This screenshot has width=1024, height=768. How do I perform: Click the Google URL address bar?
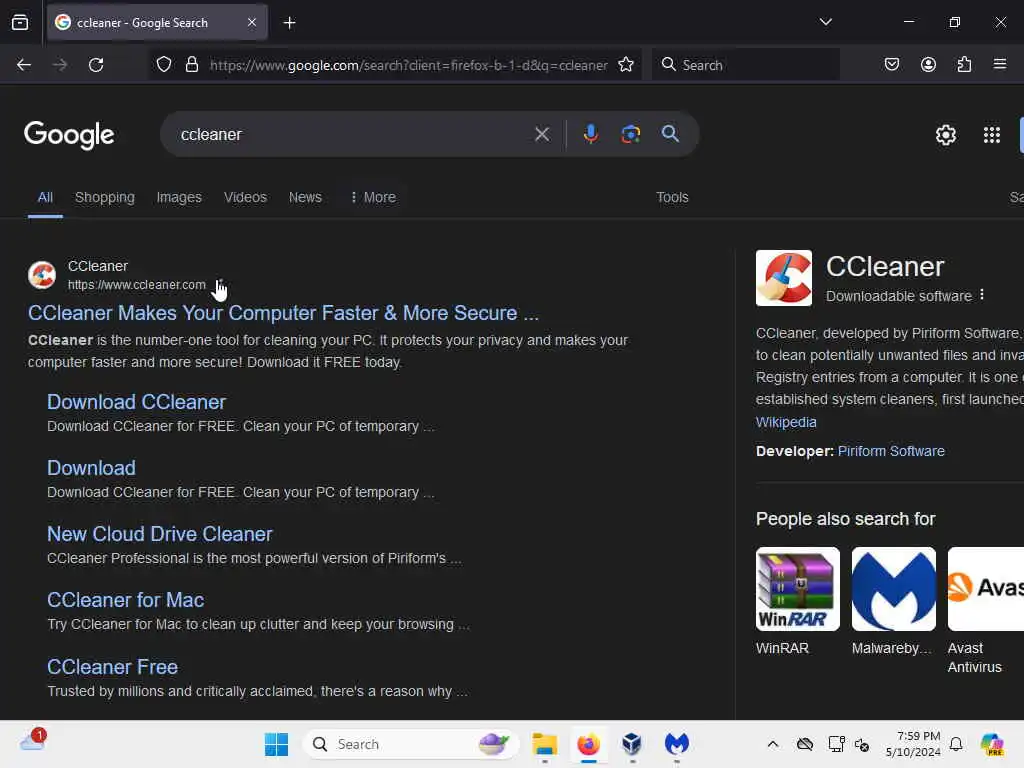click(408, 65)
